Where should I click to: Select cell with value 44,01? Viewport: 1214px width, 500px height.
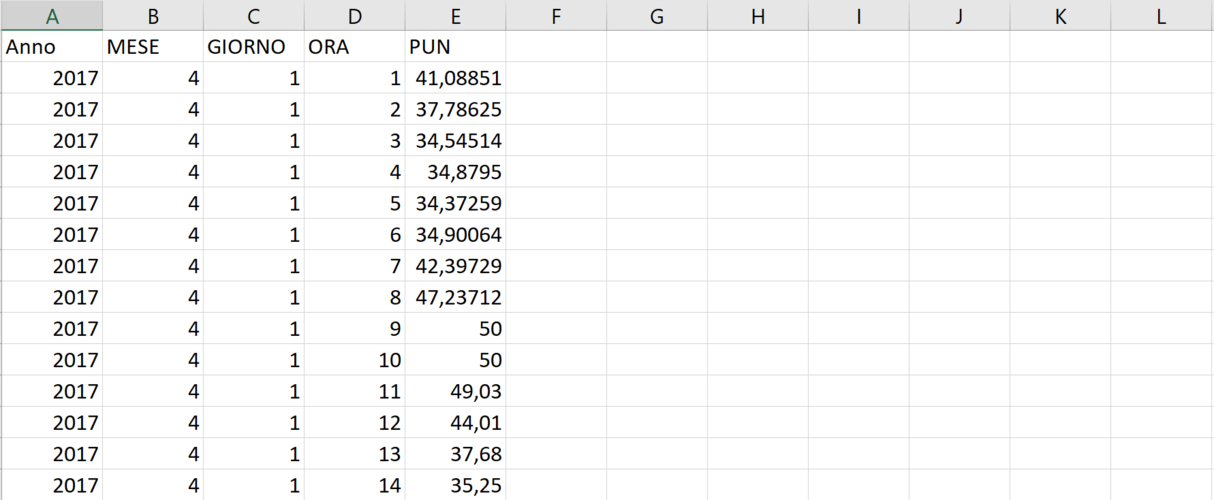tap(456, 423)
